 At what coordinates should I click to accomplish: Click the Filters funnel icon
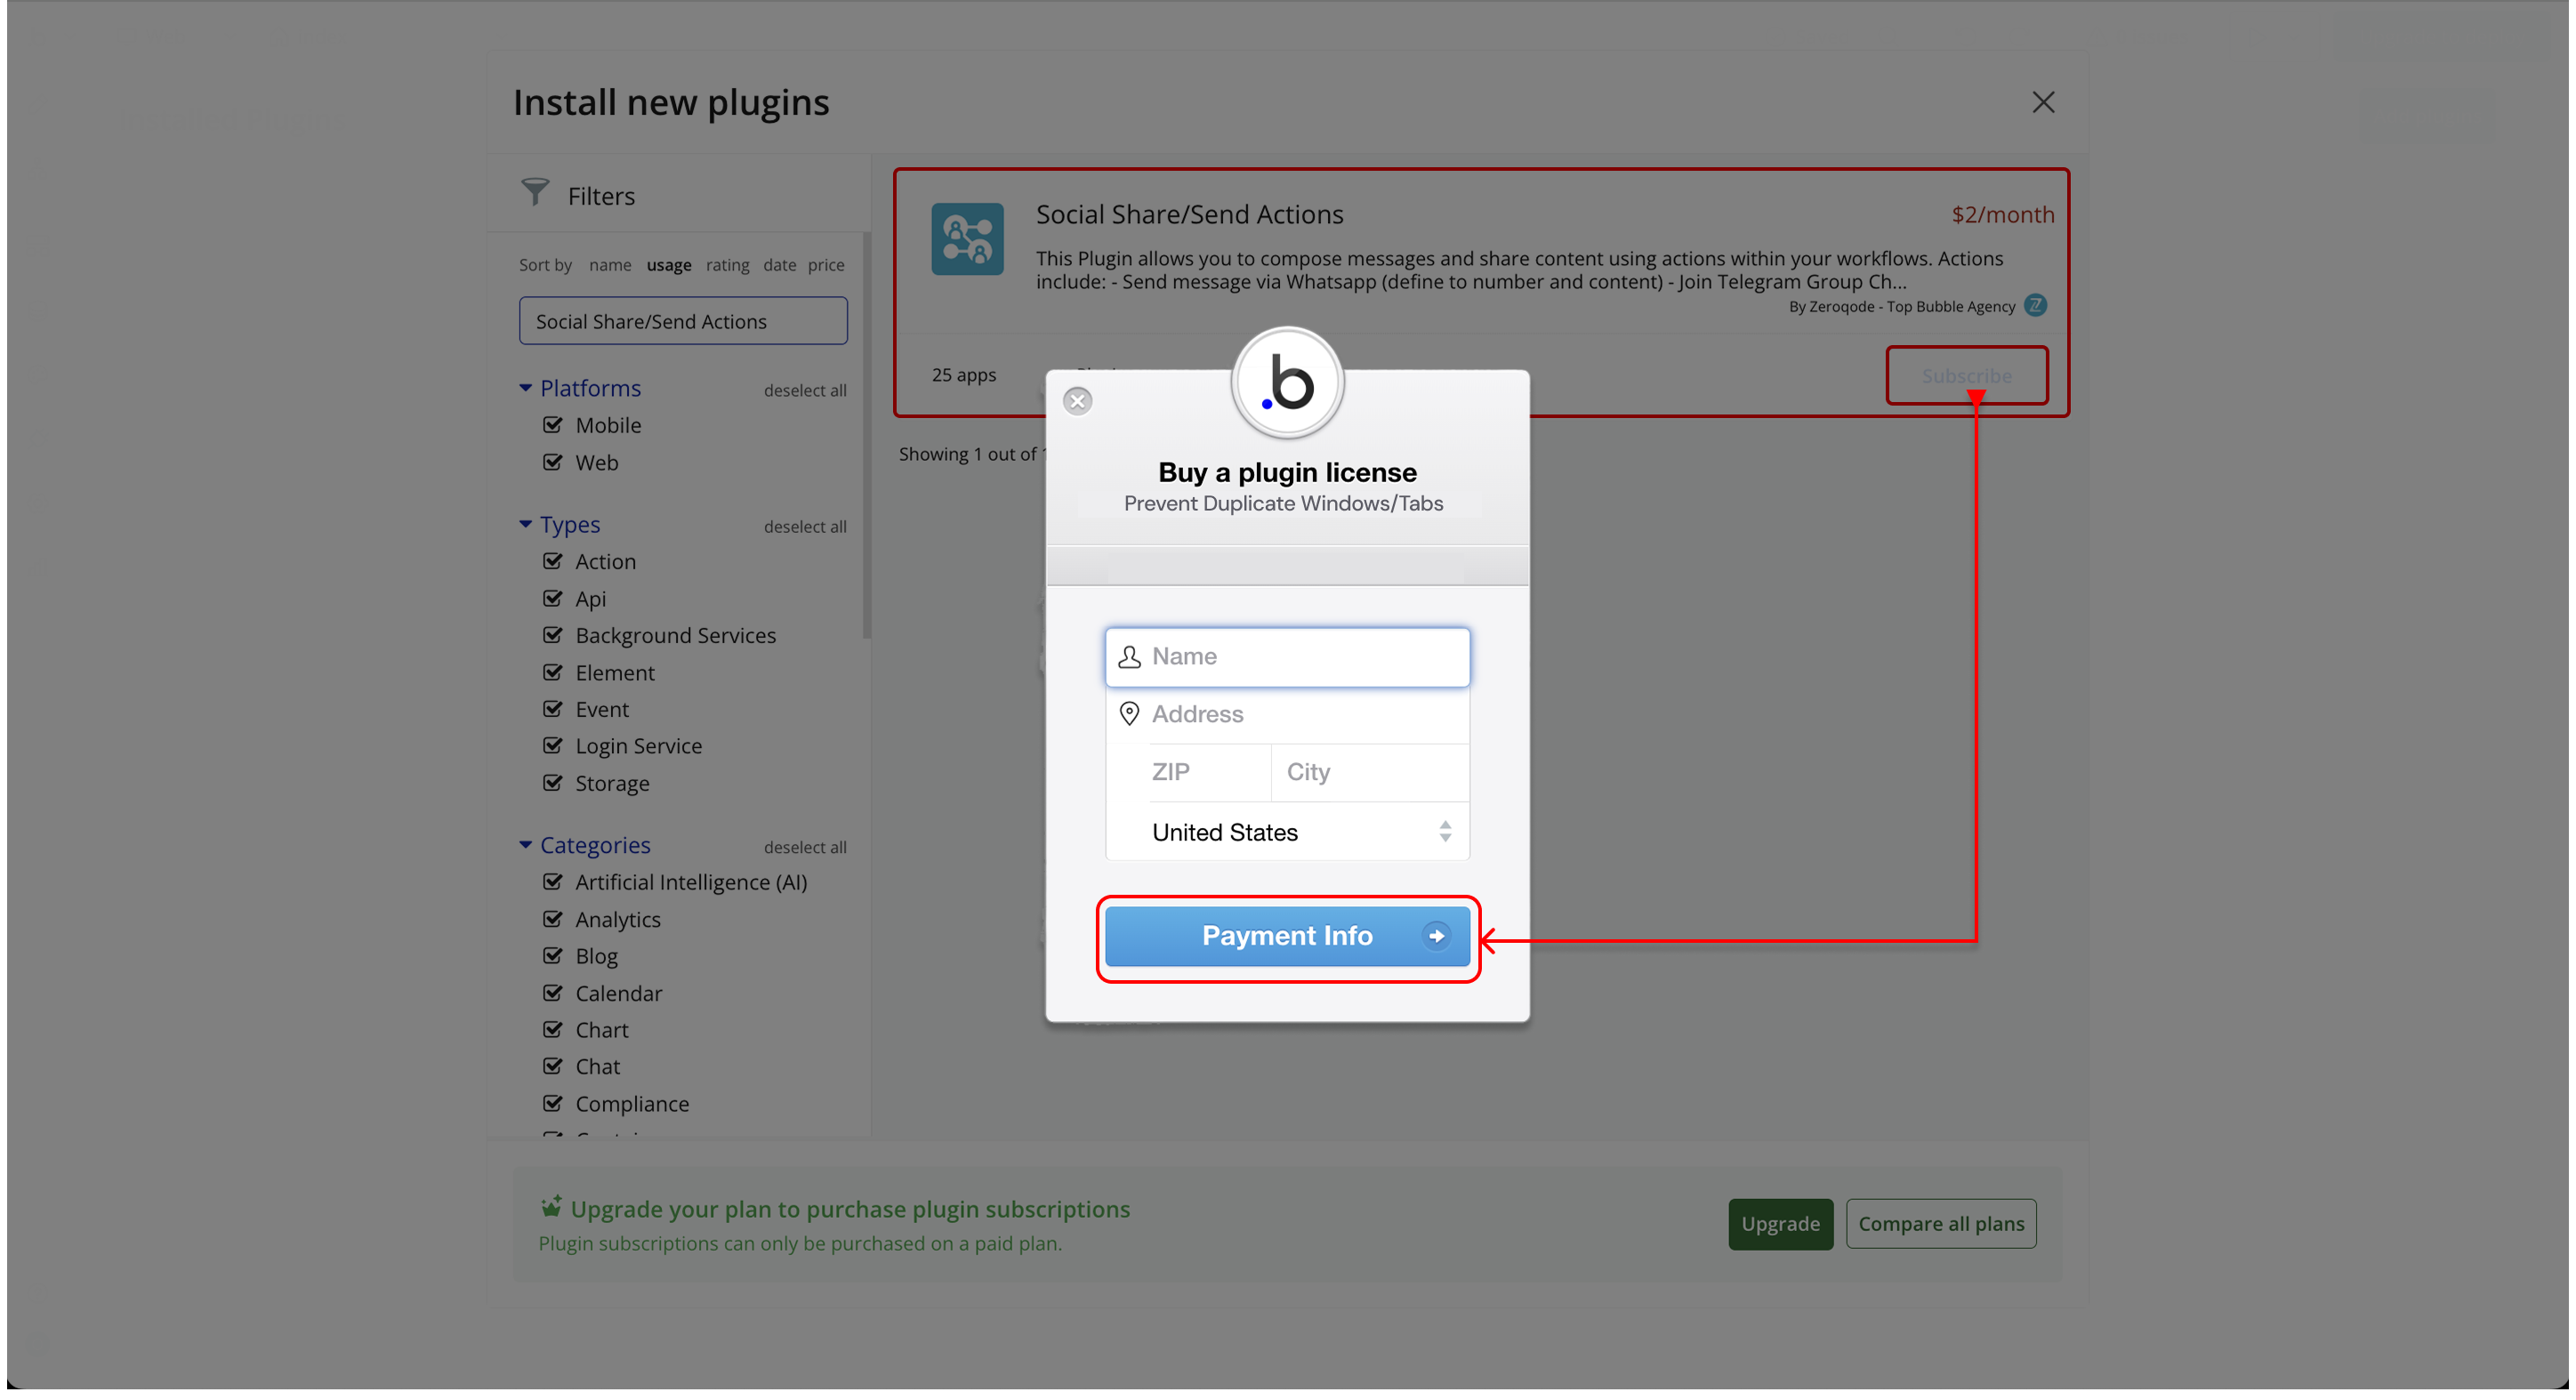(x=535, y=192)
